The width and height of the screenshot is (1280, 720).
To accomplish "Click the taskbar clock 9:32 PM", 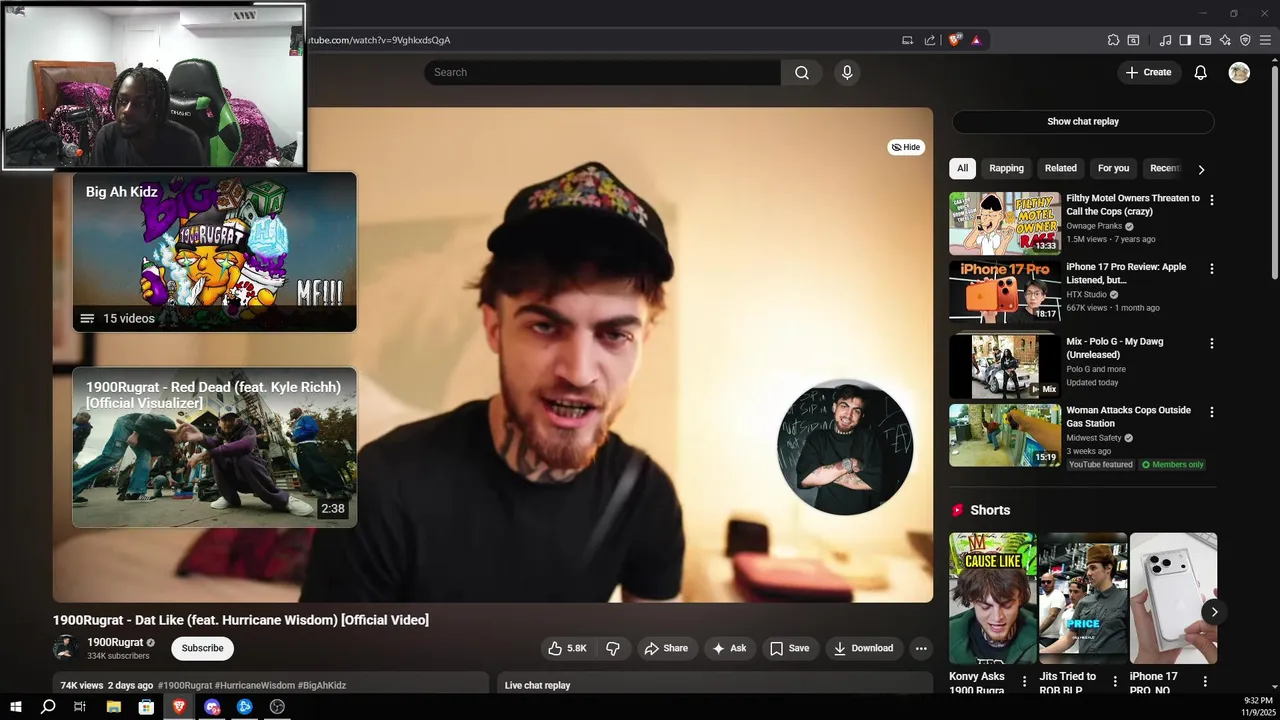I will coord(1257,700).
